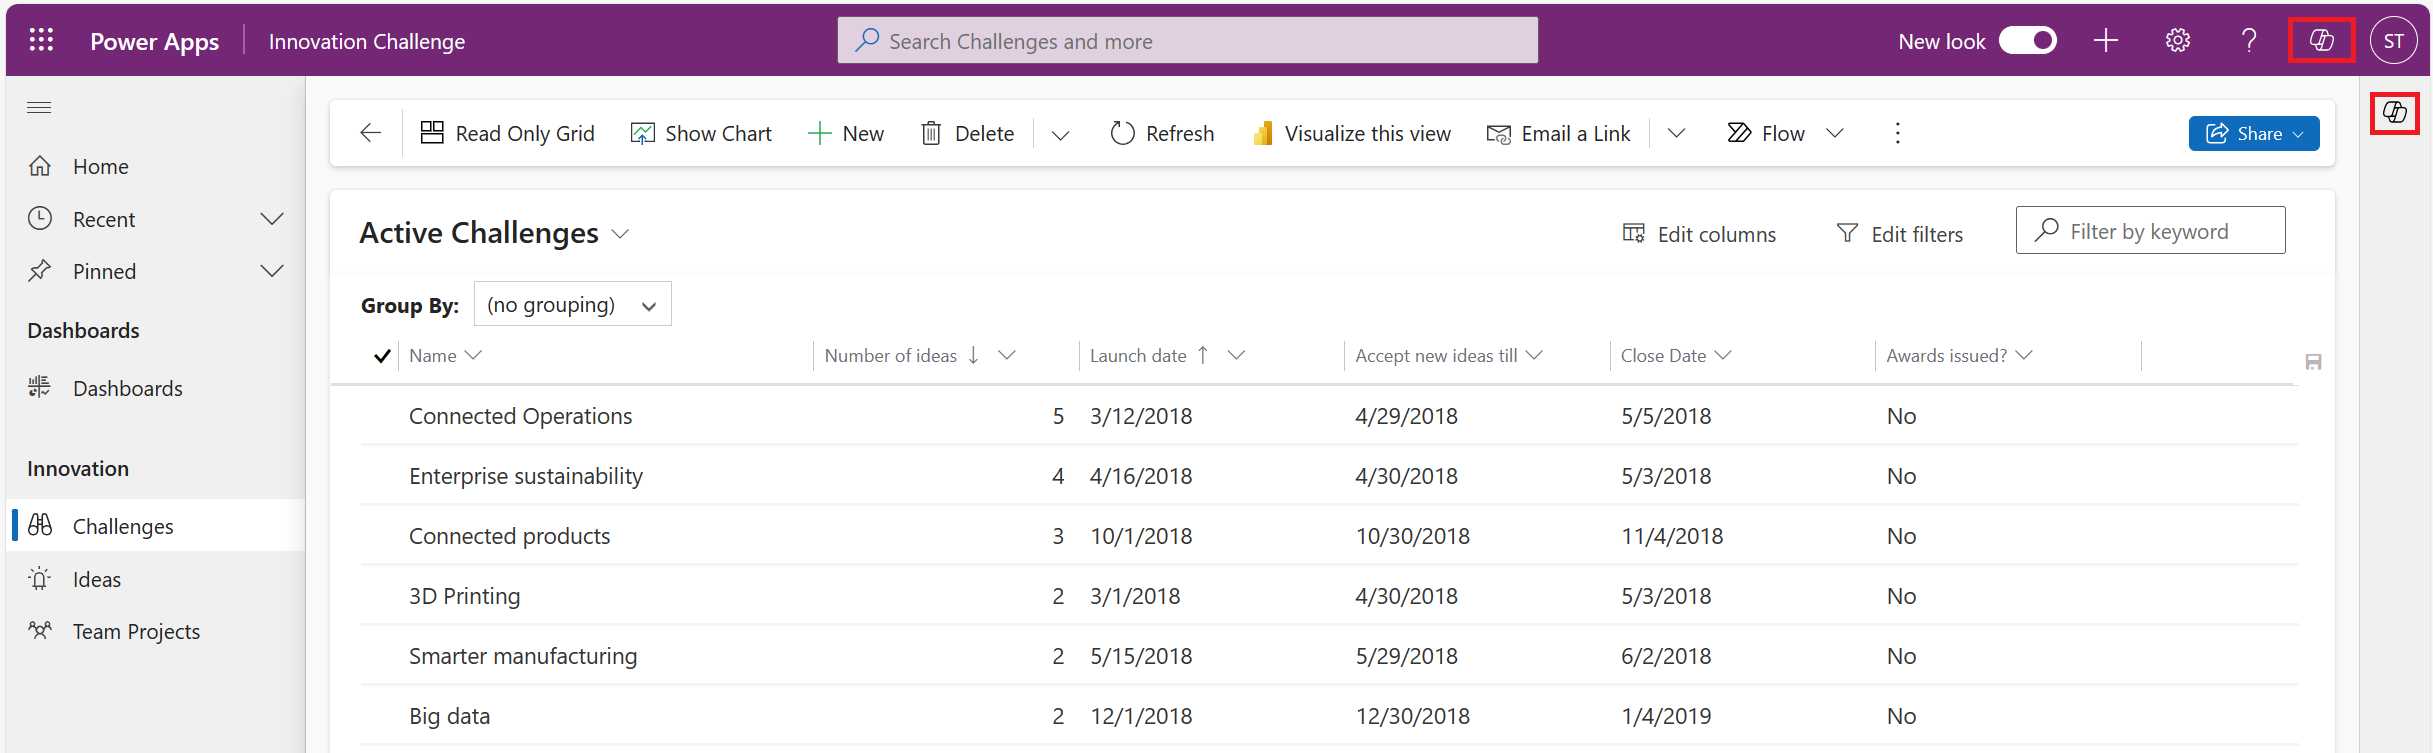Go back with the arrow icon
This screenshot has height=753, width=2433.
tap(370, 133)
